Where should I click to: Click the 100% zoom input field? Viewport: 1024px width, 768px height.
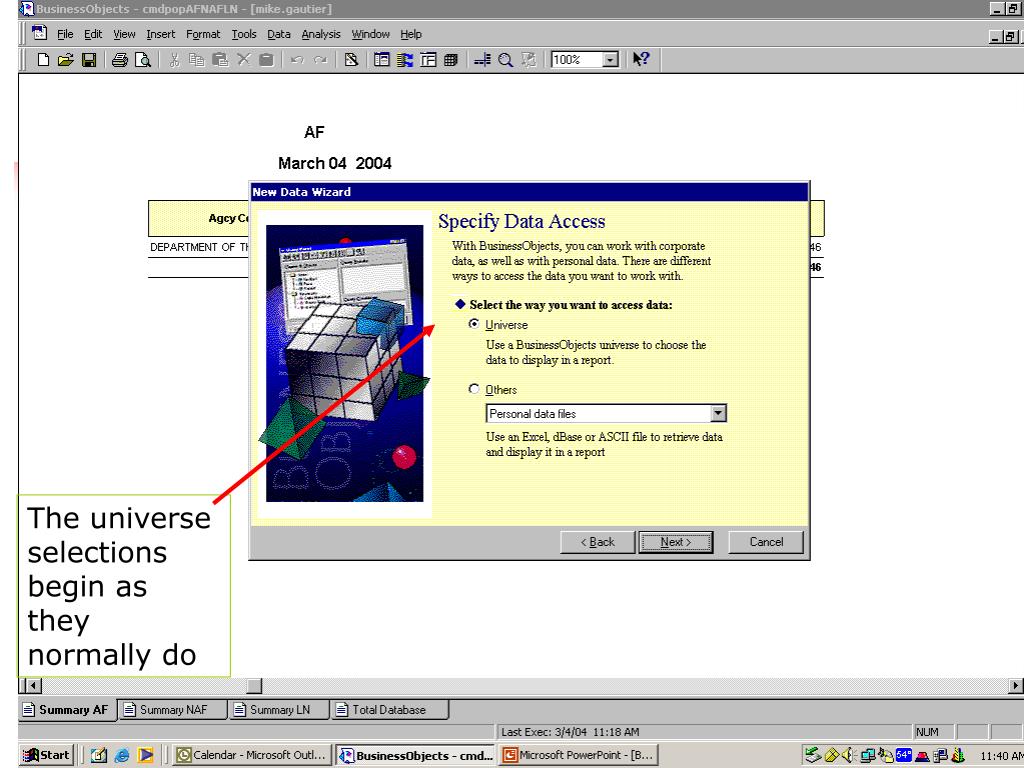click(576, 60)
